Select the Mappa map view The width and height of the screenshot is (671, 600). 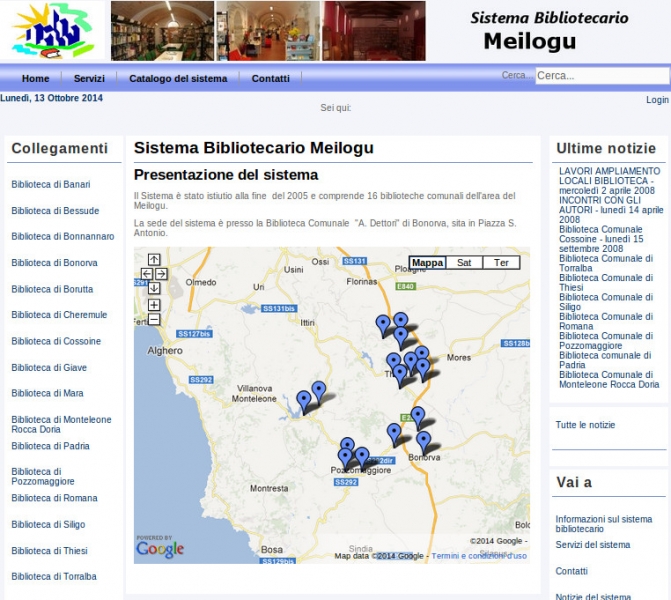click(428, 263)
